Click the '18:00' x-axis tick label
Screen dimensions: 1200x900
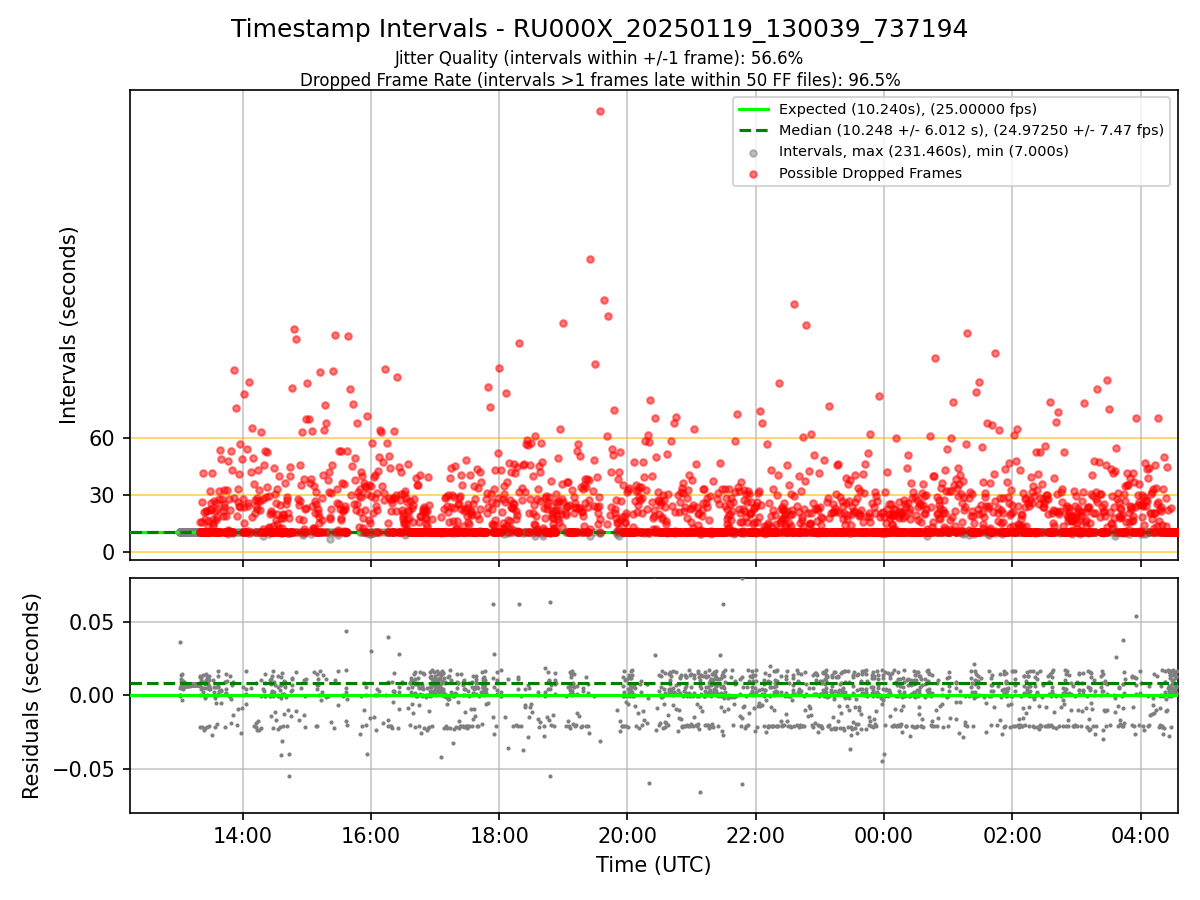pos(499,835)
